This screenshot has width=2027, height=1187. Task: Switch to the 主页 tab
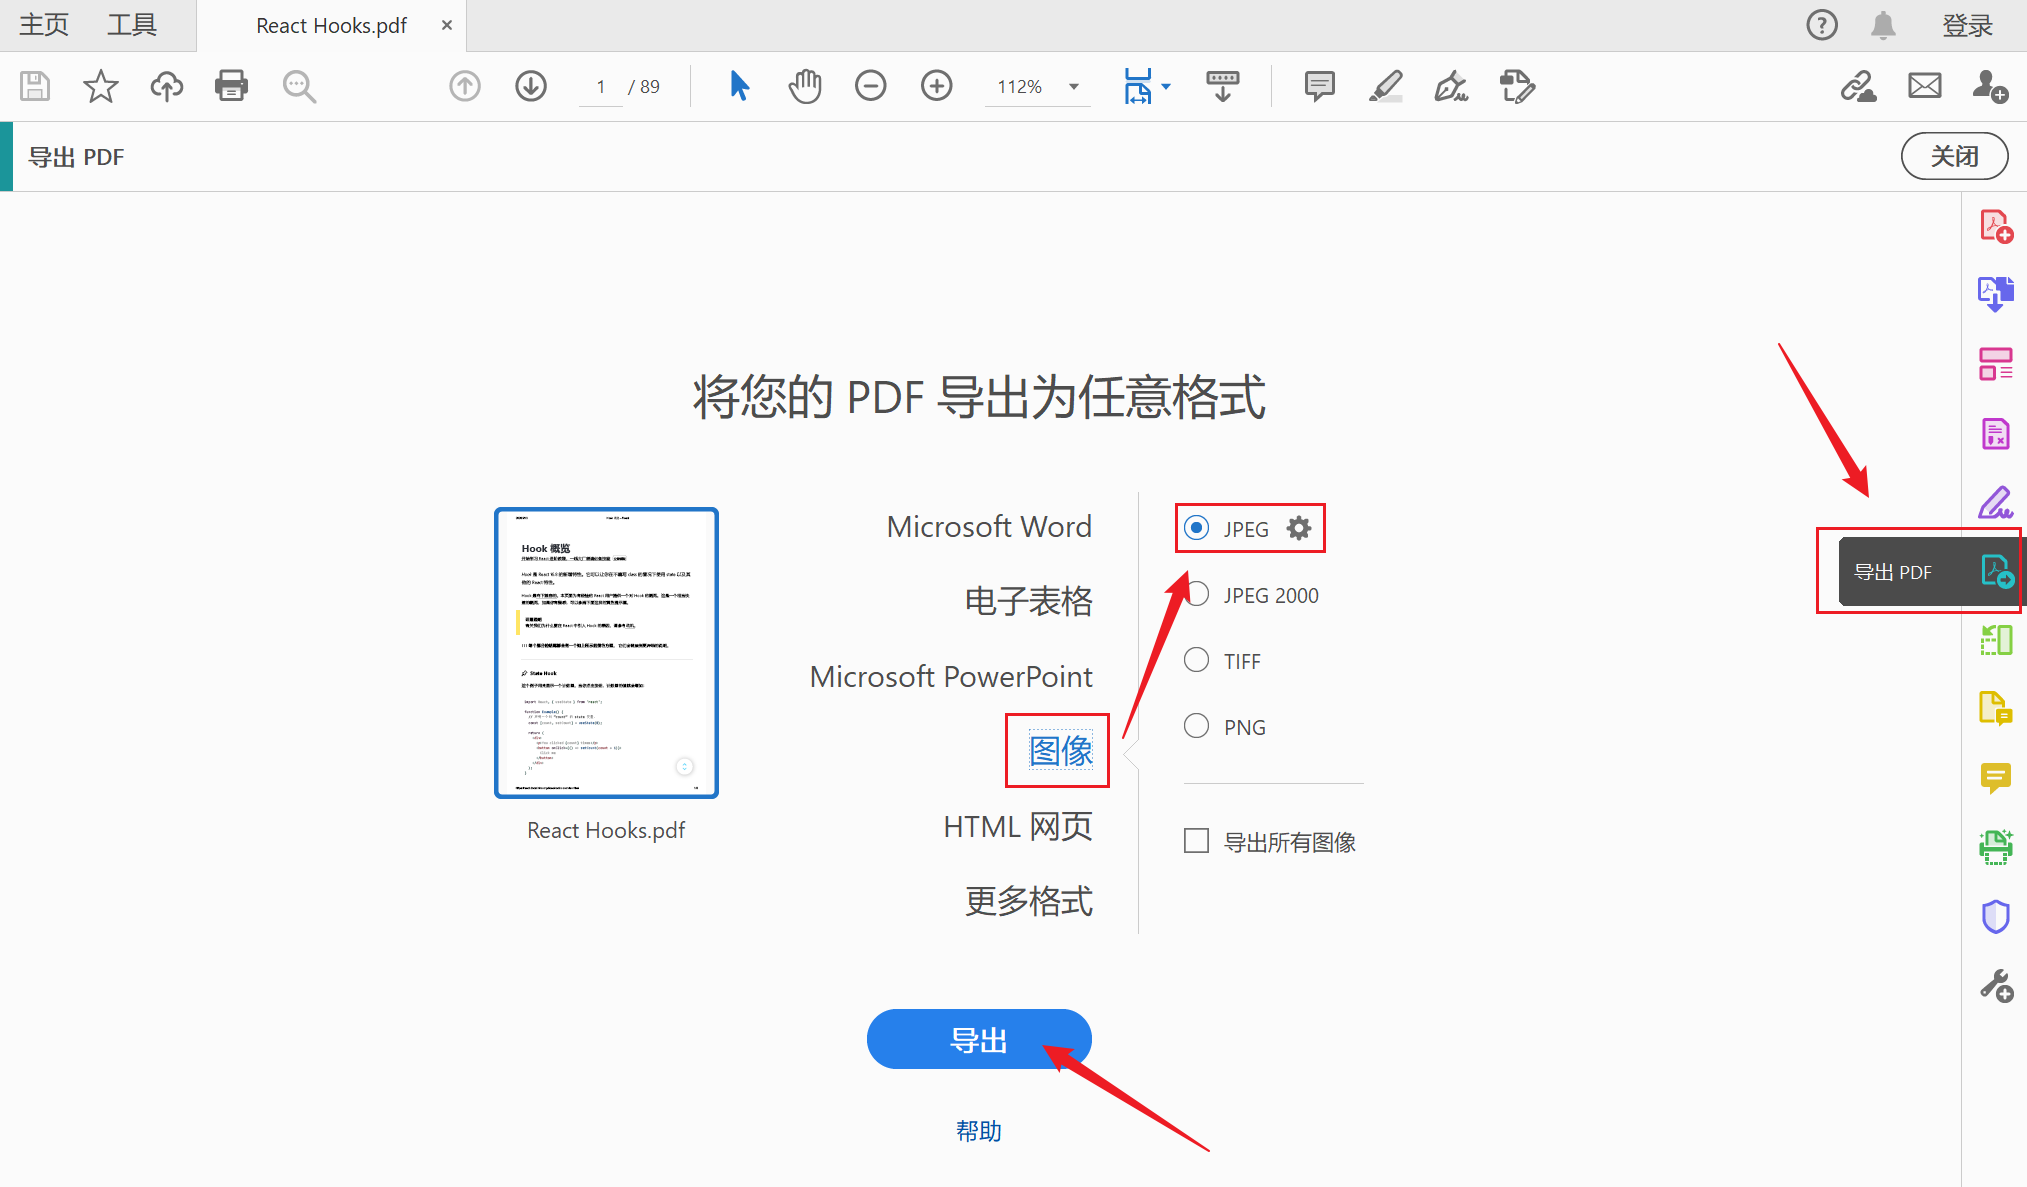click(x=44, y=25)
